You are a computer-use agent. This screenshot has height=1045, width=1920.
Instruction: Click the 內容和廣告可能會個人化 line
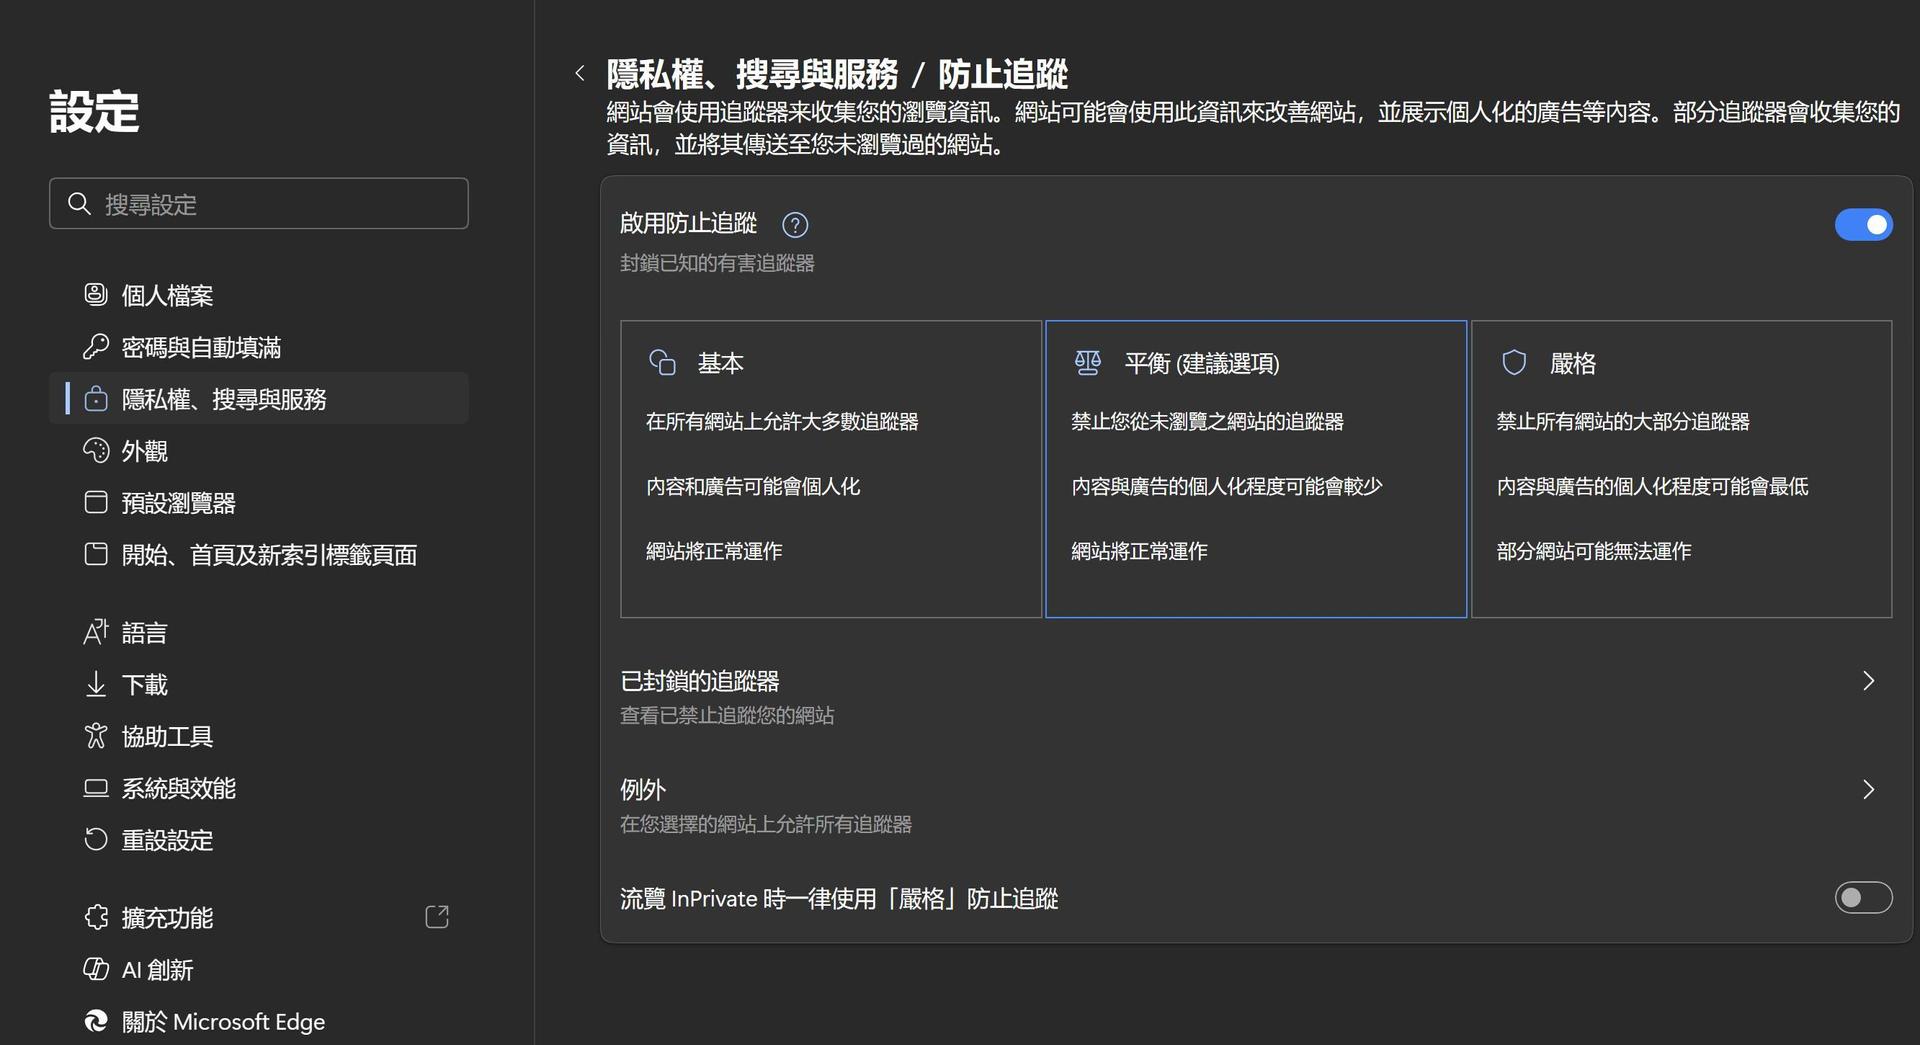coord(753,486)
